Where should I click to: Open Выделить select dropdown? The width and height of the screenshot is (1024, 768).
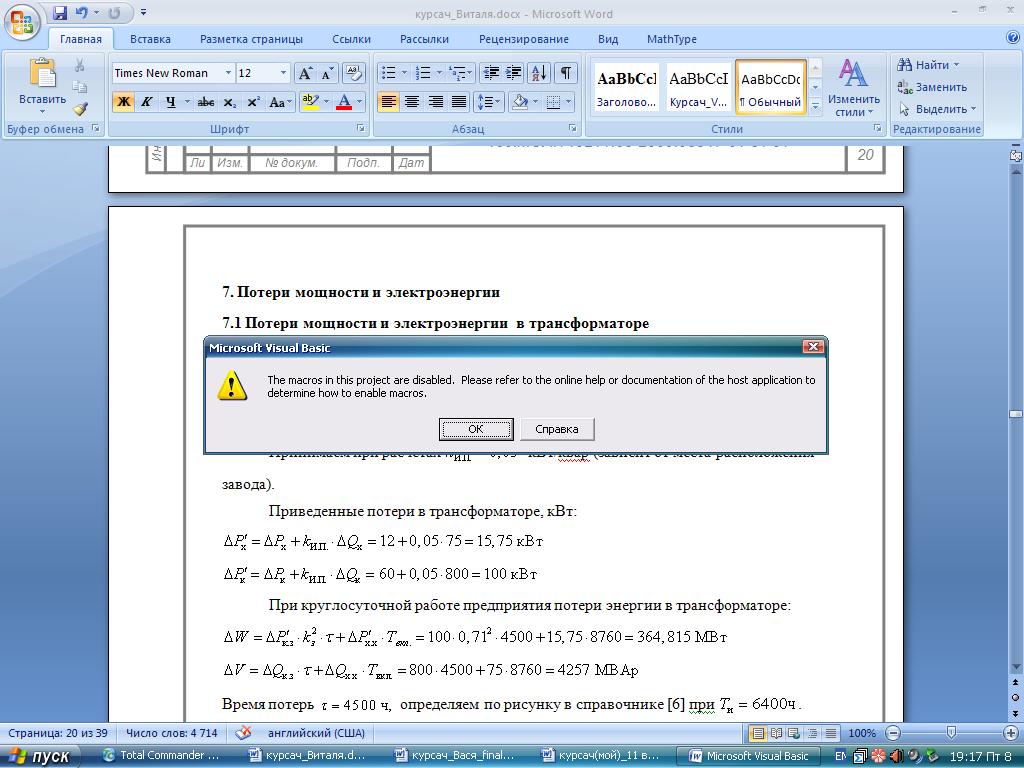(938, 109)
